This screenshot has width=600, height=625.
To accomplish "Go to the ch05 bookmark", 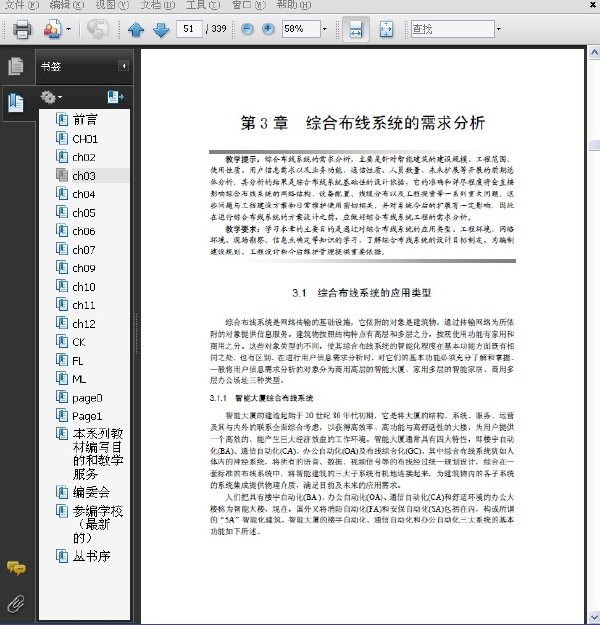I will 84,213.
